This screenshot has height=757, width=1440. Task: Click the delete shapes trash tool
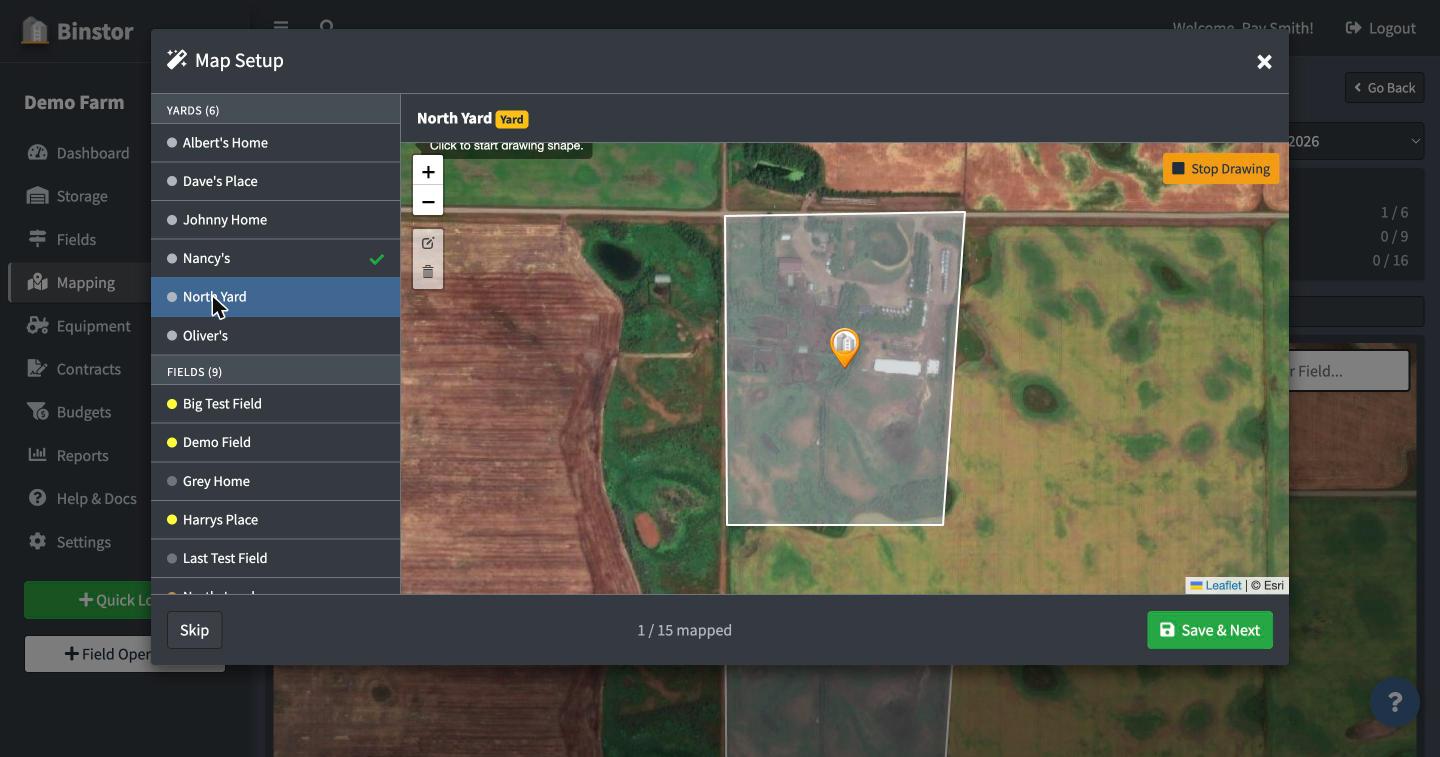(428, 272)
